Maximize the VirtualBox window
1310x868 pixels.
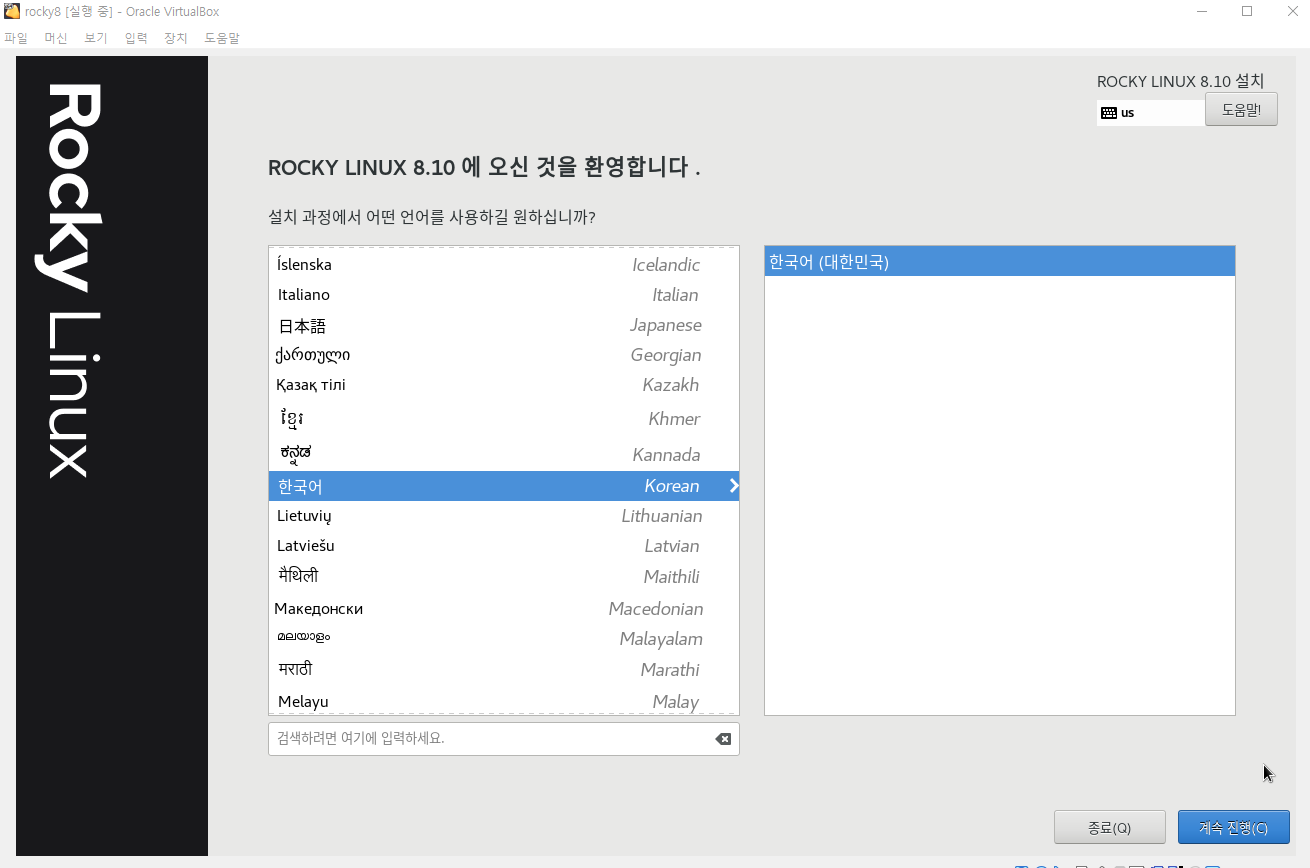coord(1247,11)
